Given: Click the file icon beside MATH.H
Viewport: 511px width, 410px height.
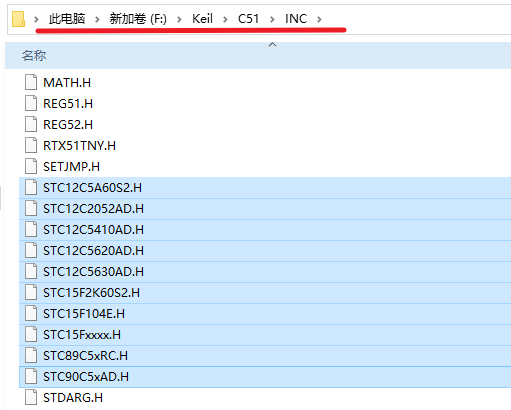Looking at the screenshot, I should (31, 82).
